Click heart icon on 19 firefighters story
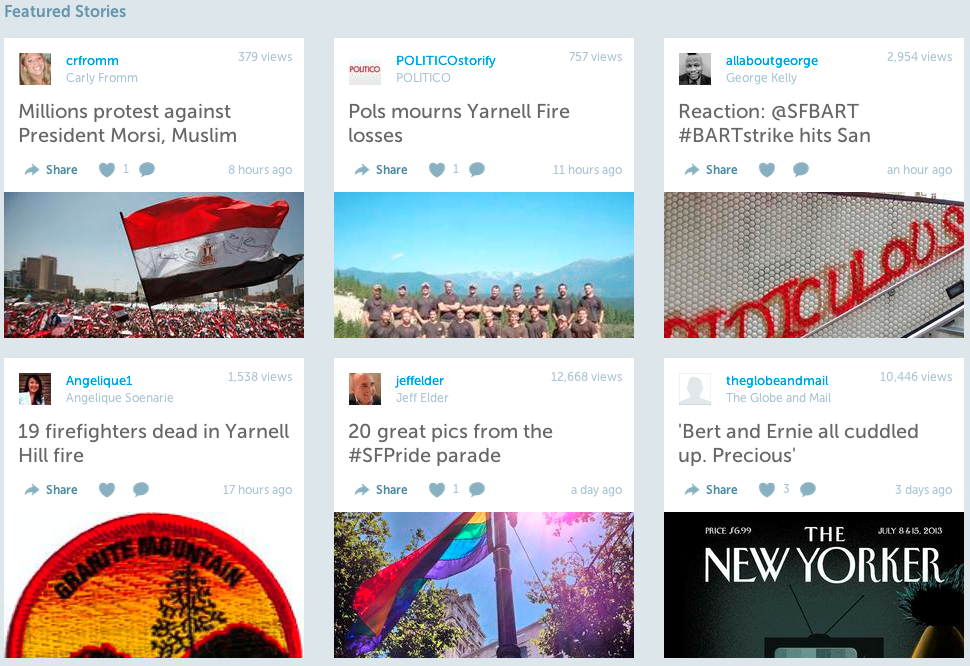 point(107,489)
